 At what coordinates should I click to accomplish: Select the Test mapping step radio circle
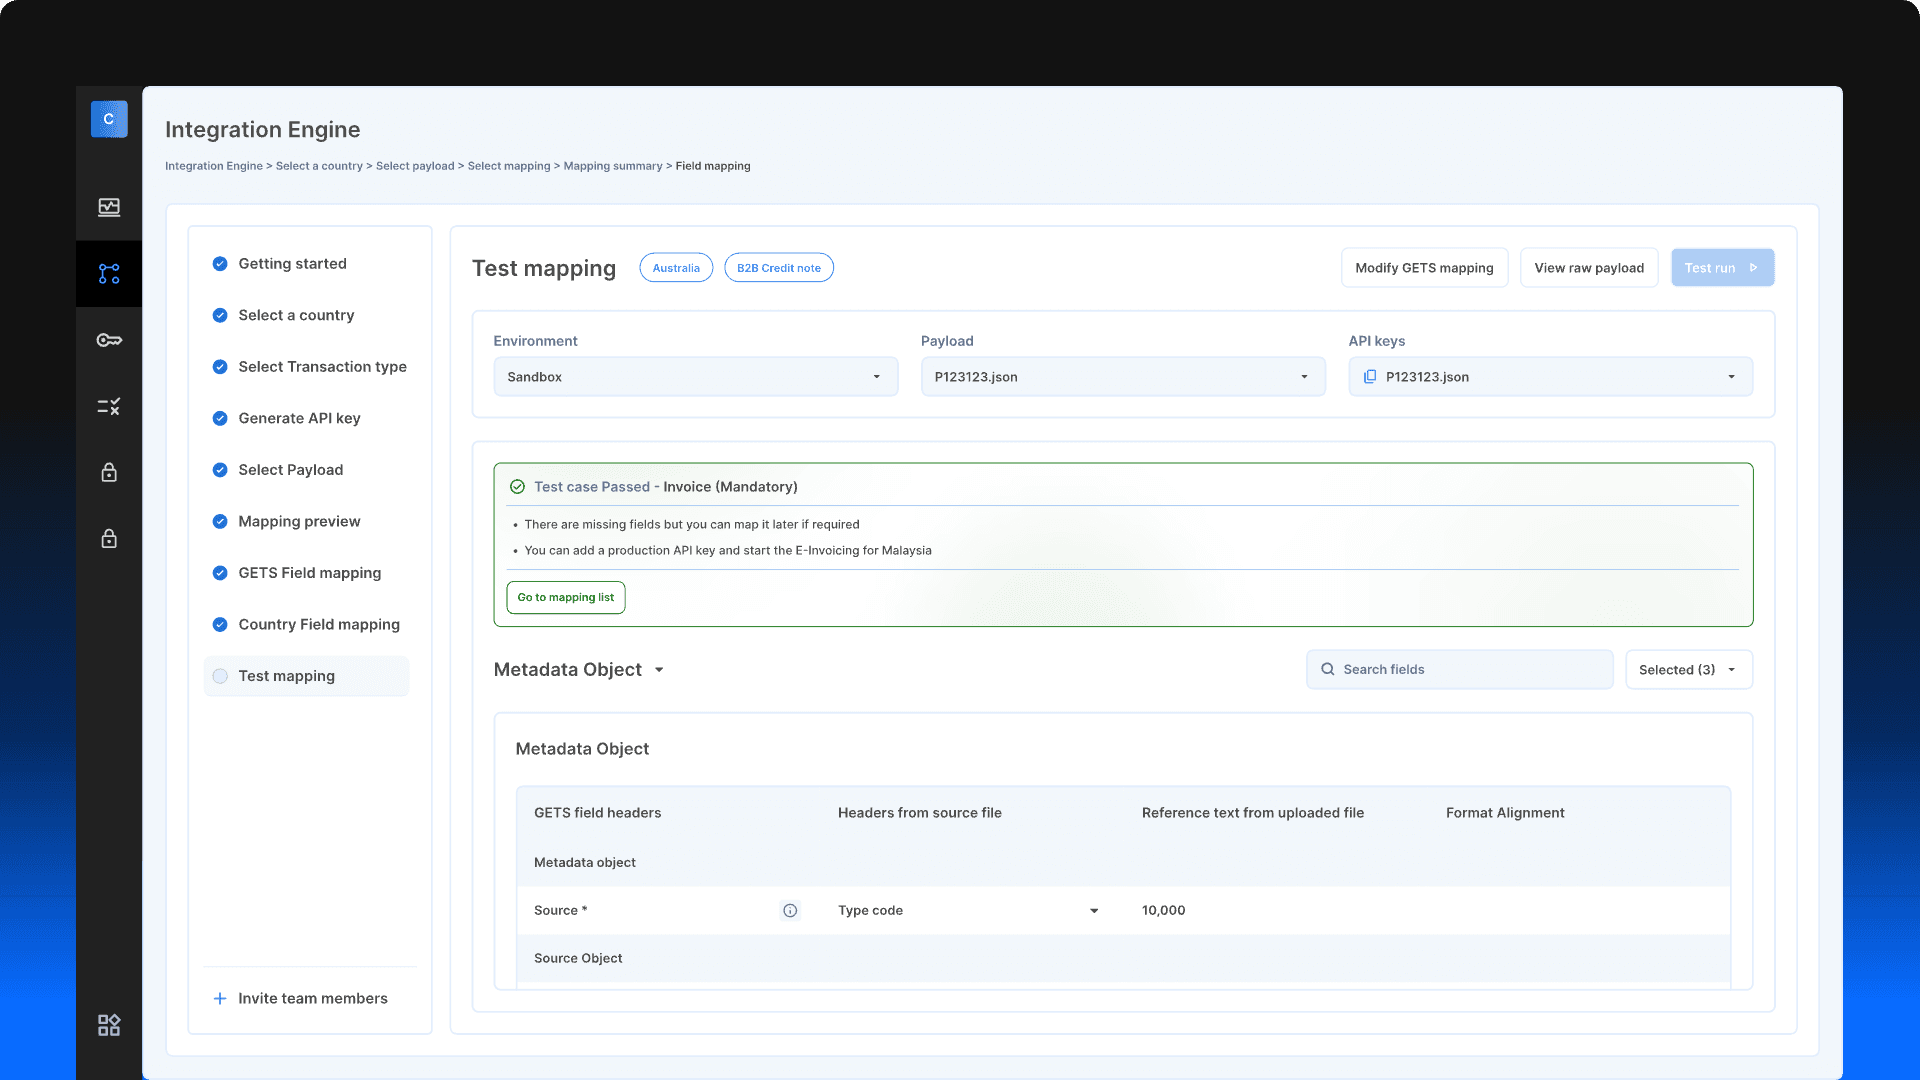(x=220, y=676)
